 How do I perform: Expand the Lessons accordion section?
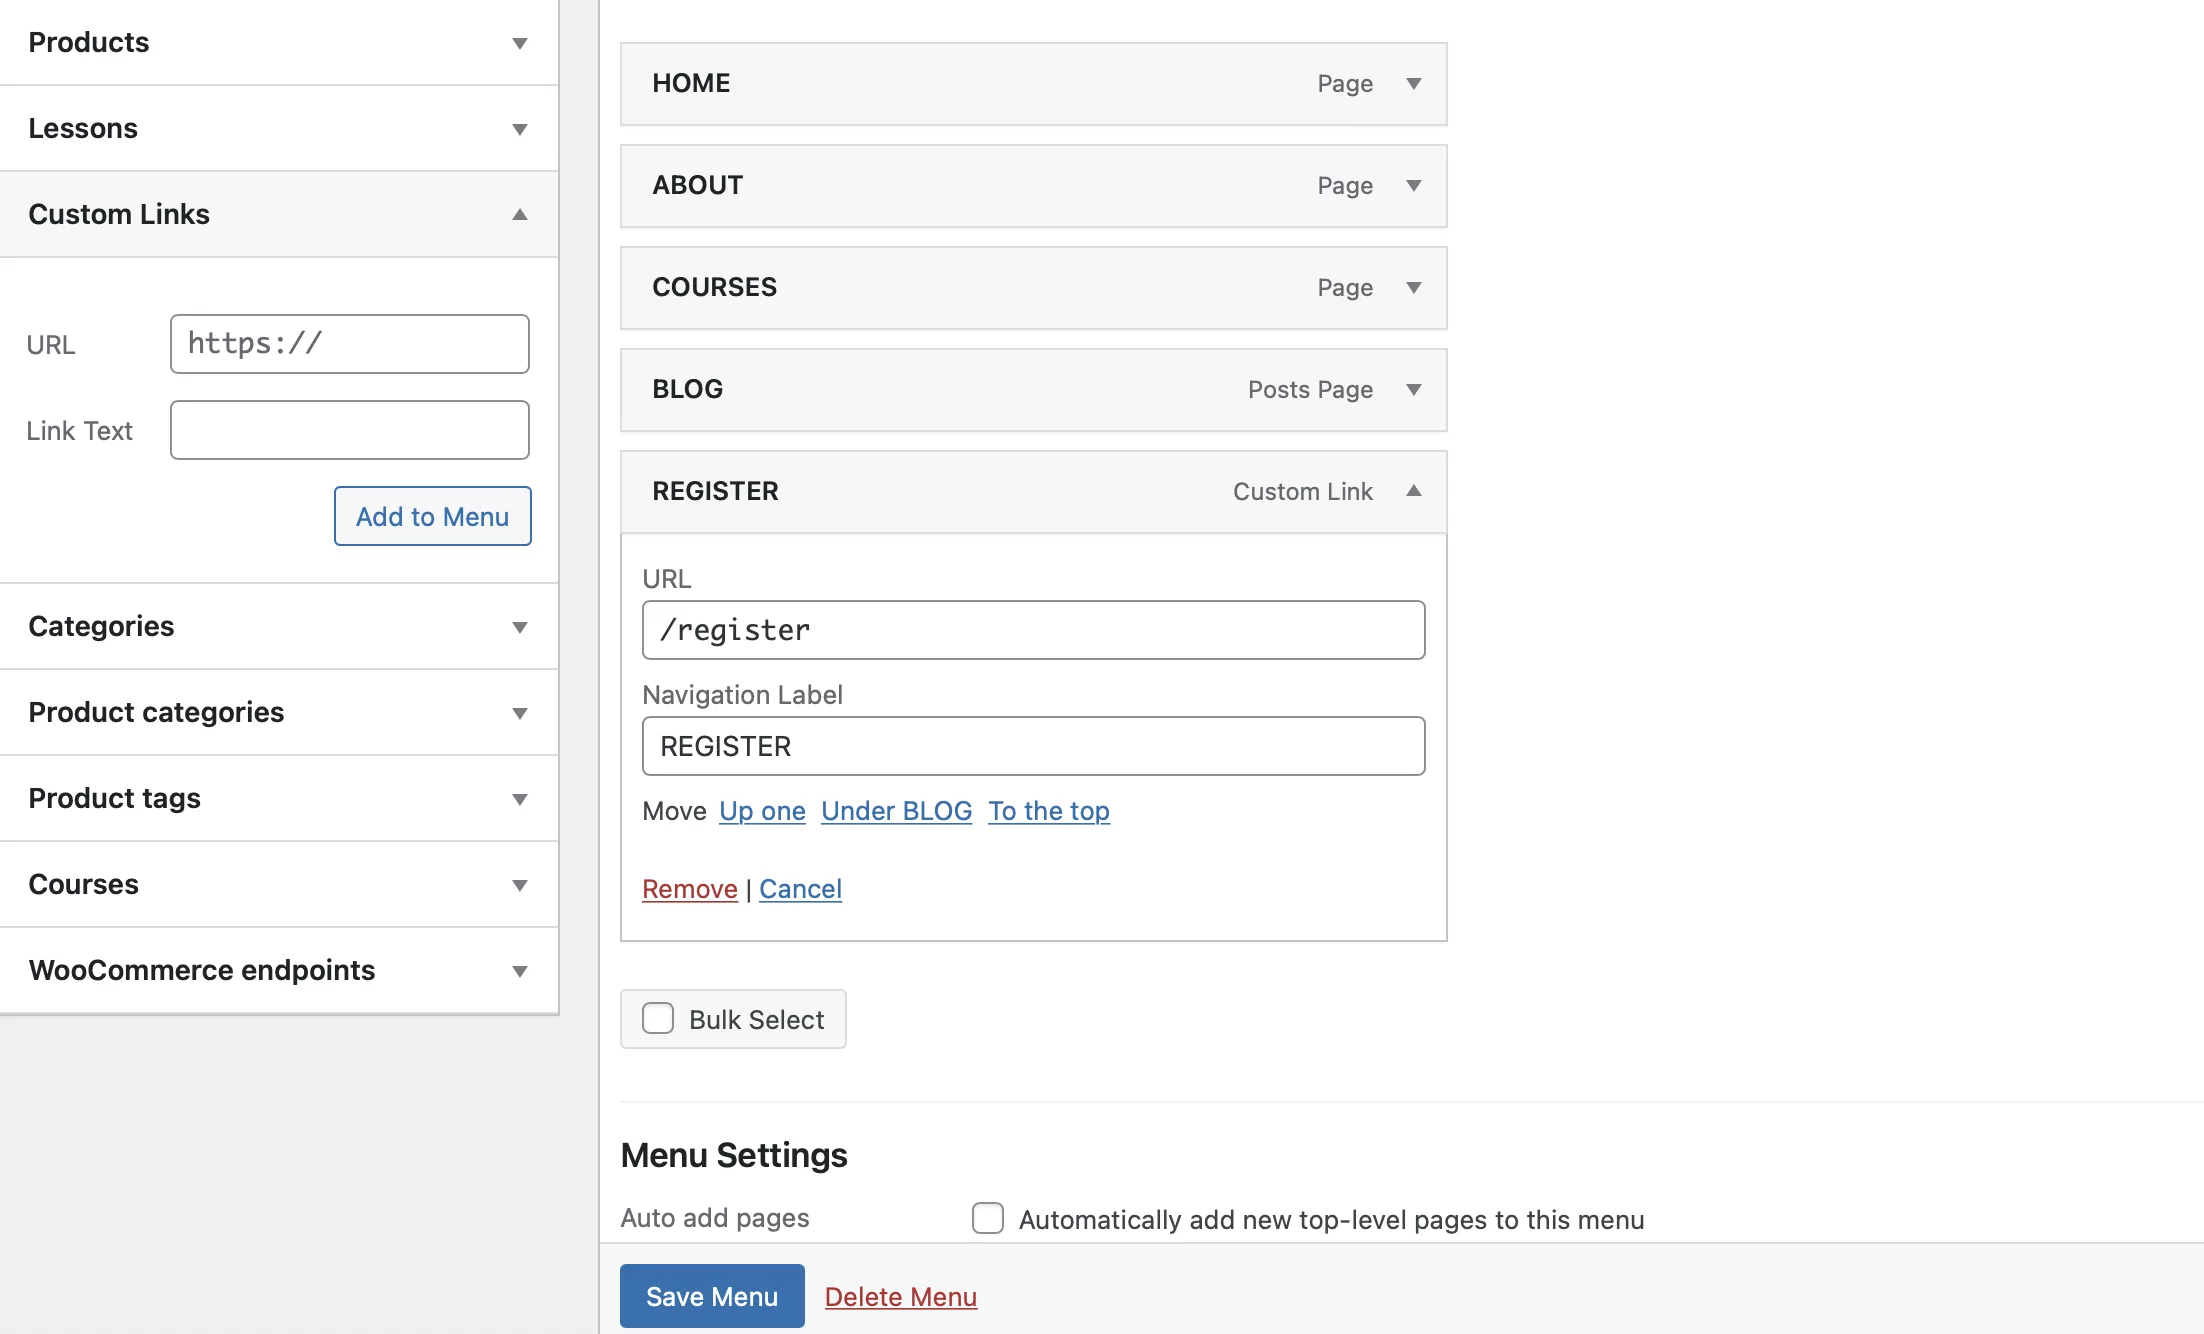coord(279,128)
